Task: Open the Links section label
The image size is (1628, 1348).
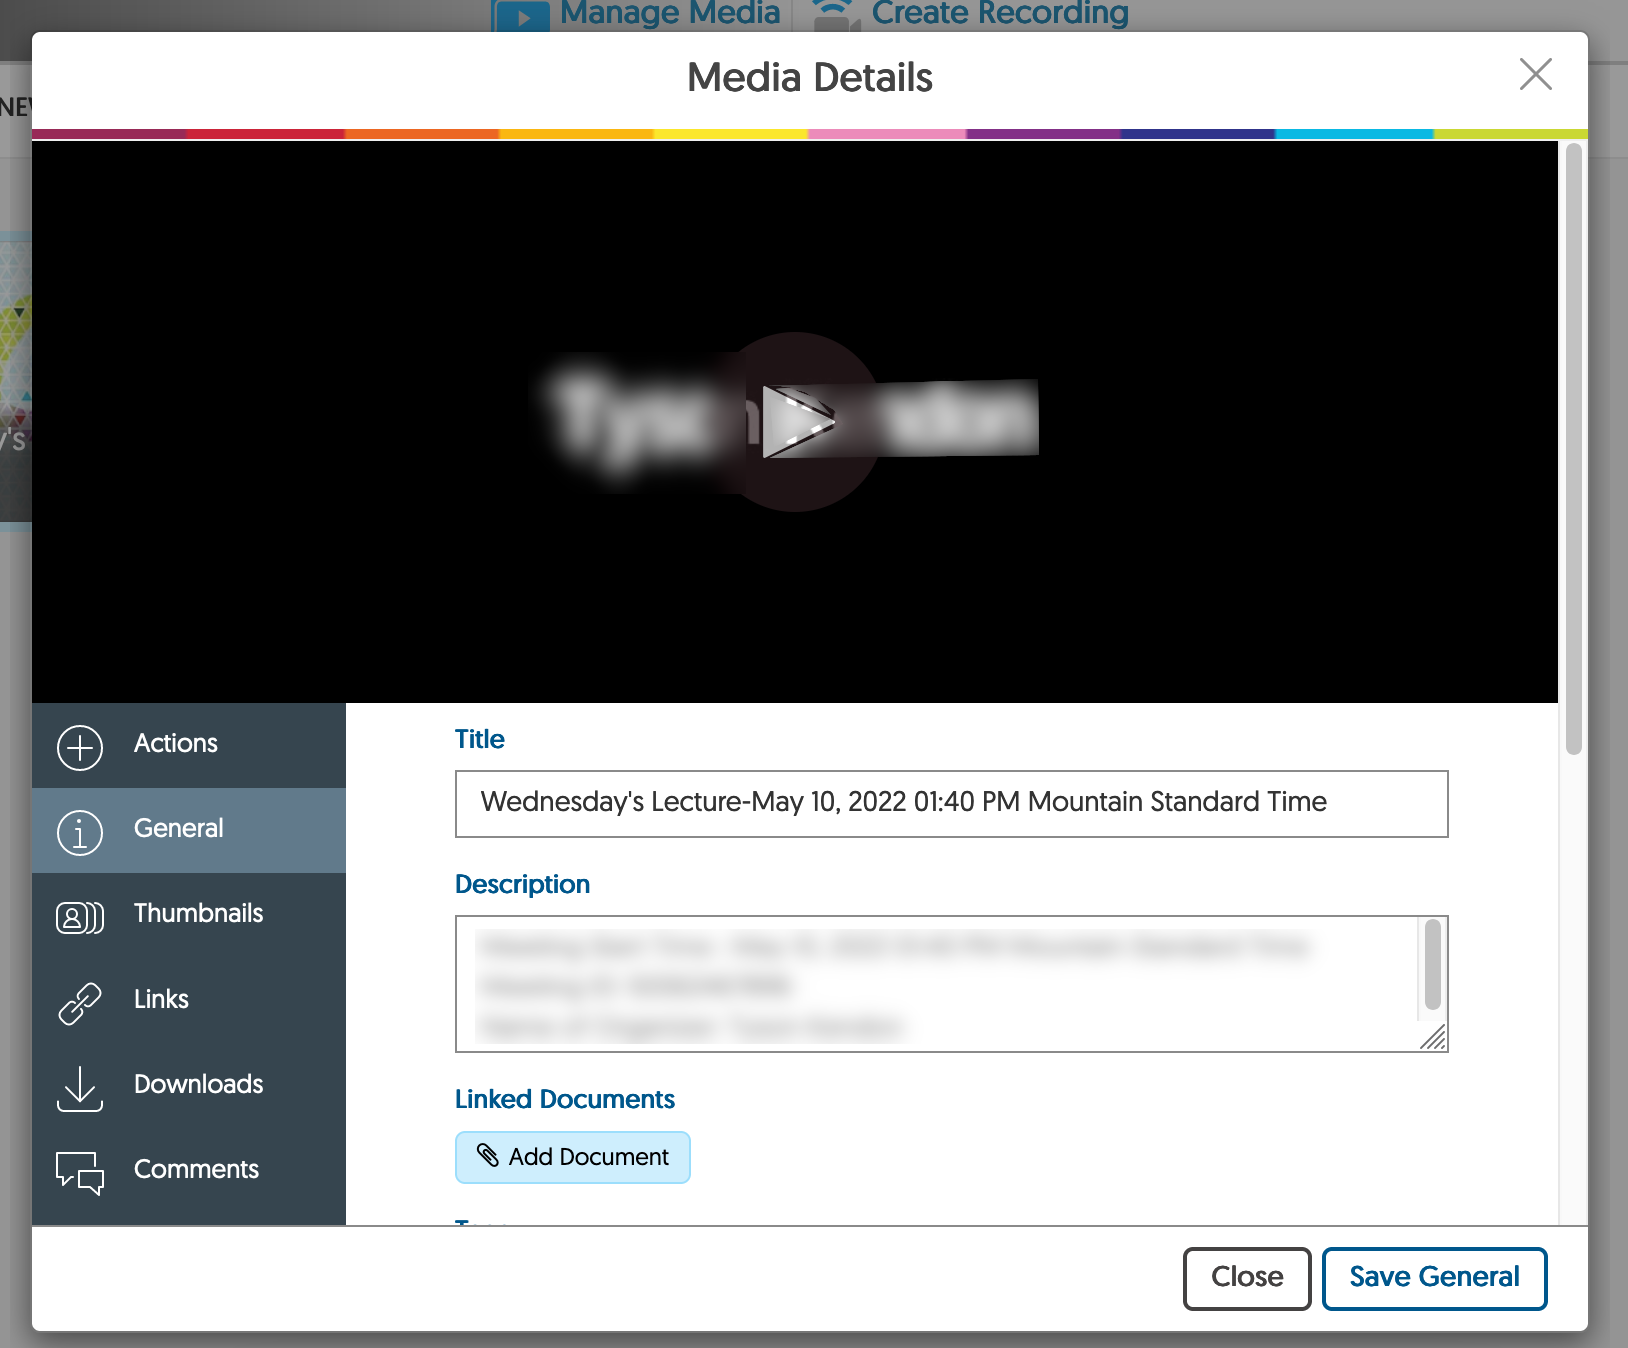Action: pos(161,999)
